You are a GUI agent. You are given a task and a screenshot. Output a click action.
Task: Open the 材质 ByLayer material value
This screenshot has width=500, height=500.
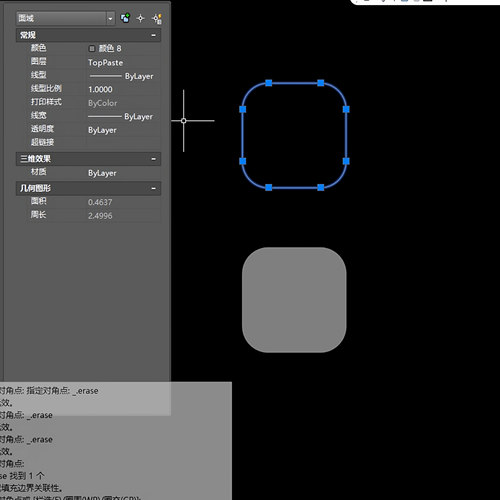(x=102, y=173)
